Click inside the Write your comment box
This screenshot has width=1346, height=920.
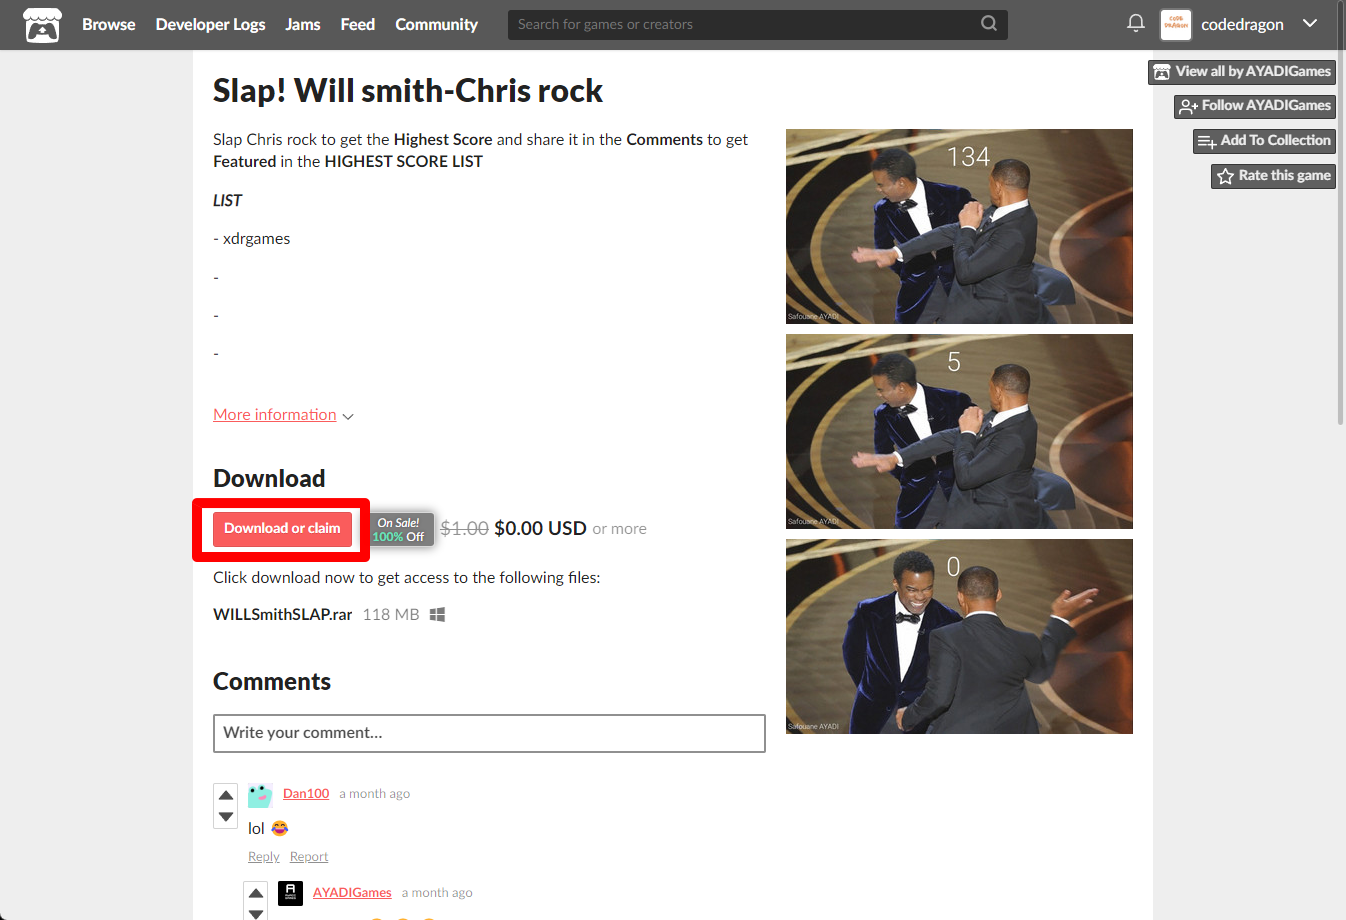(x=489, y=733)
